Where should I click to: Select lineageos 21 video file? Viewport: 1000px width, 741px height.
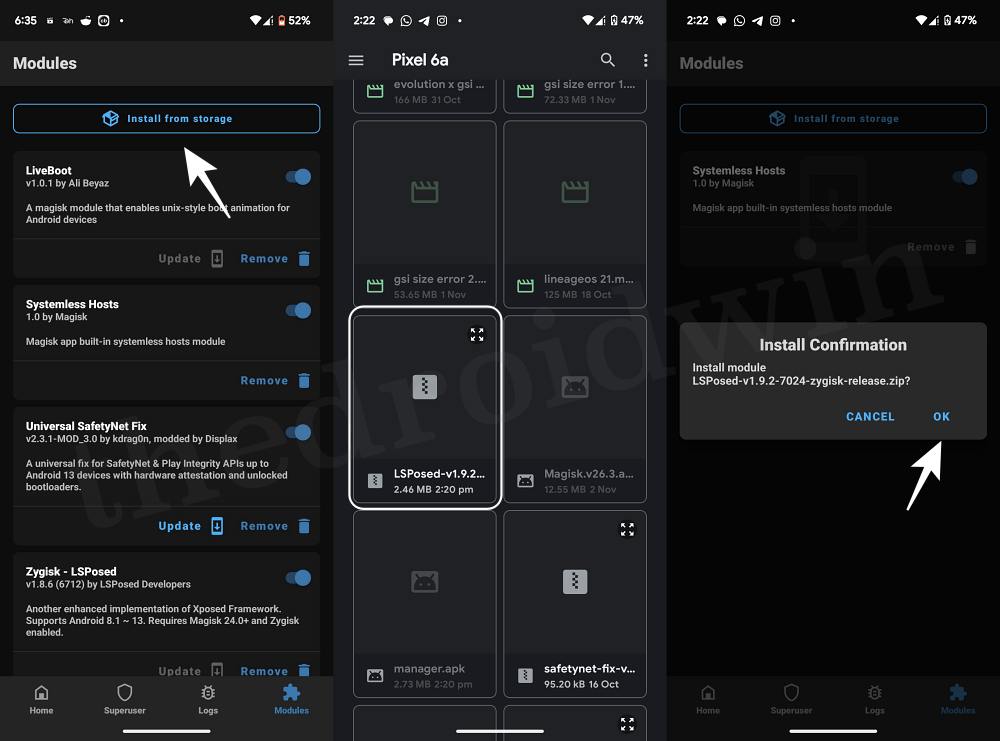(575, 214)
